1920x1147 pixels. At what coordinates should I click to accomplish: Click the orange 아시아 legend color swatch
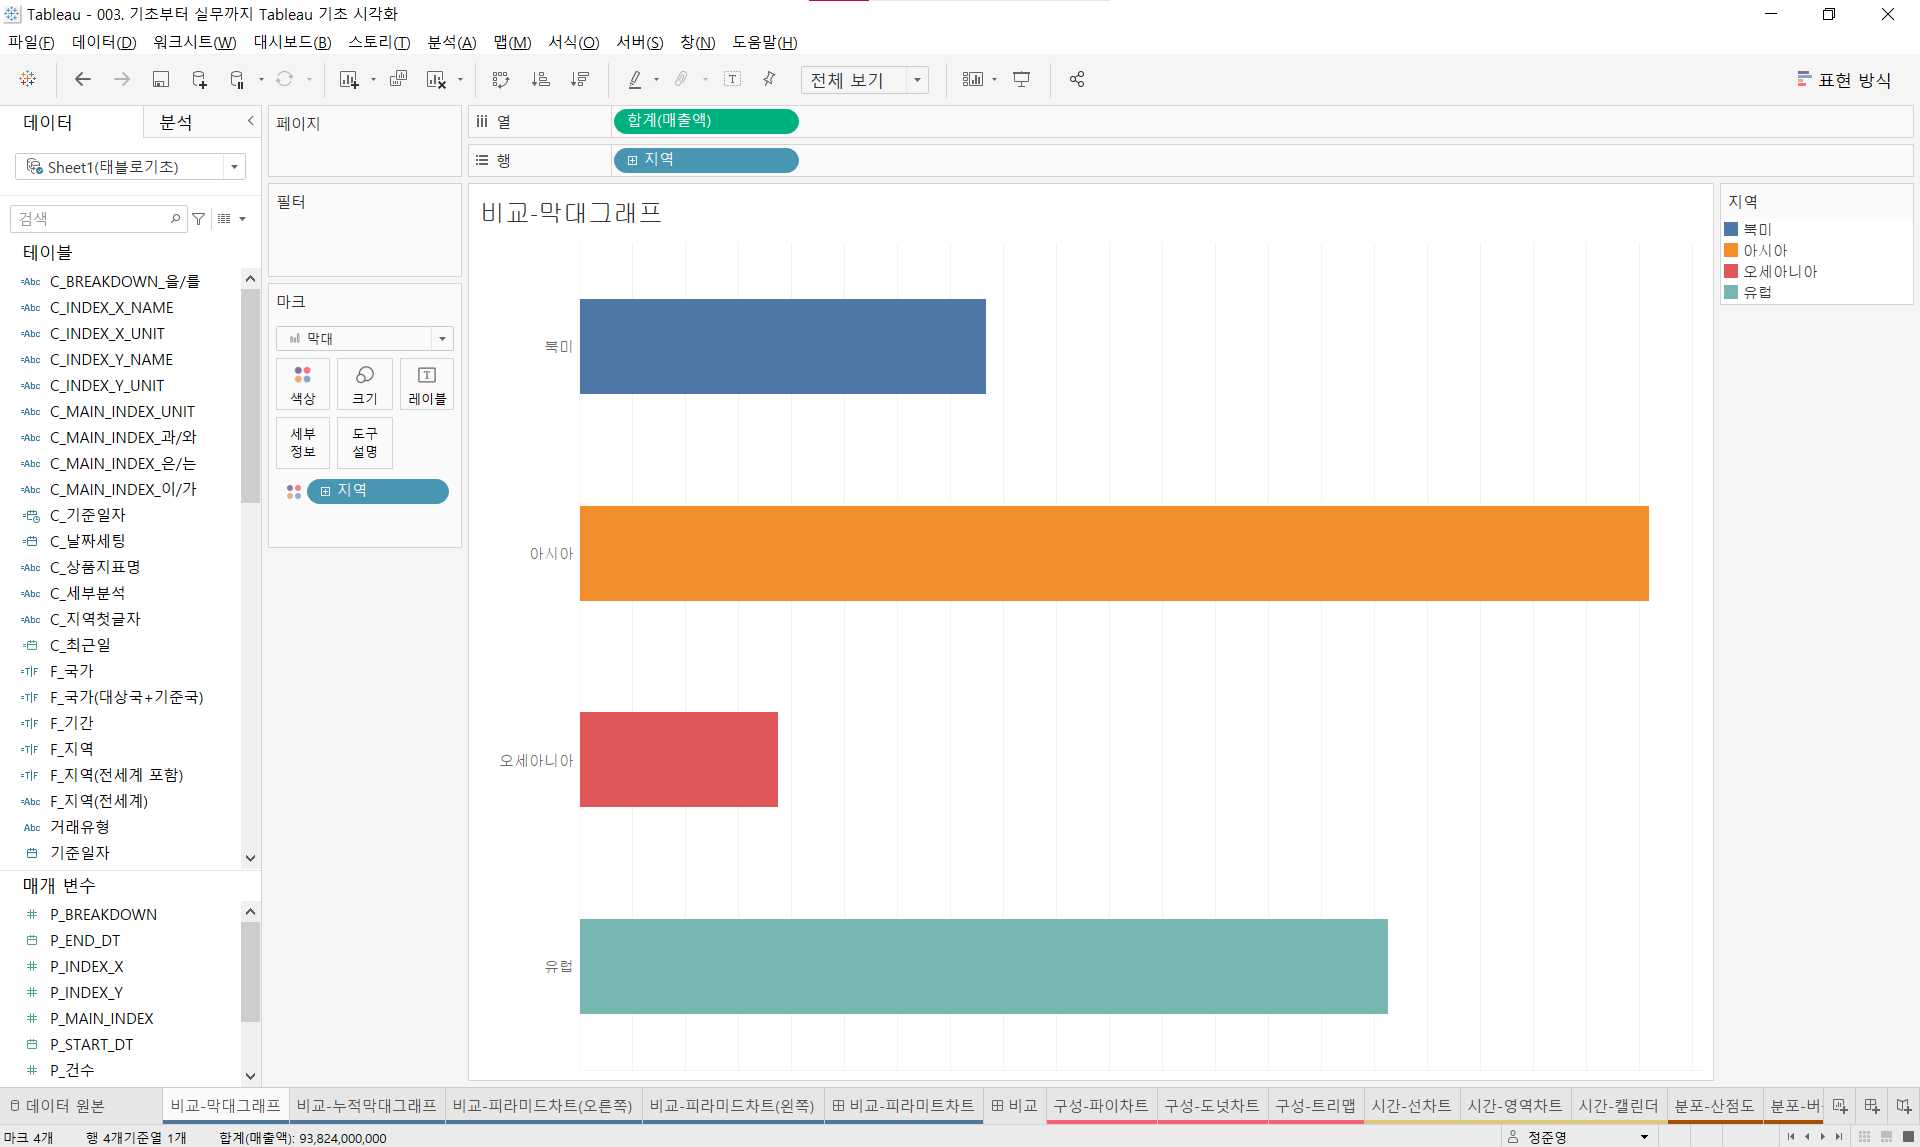[1731, 250]
